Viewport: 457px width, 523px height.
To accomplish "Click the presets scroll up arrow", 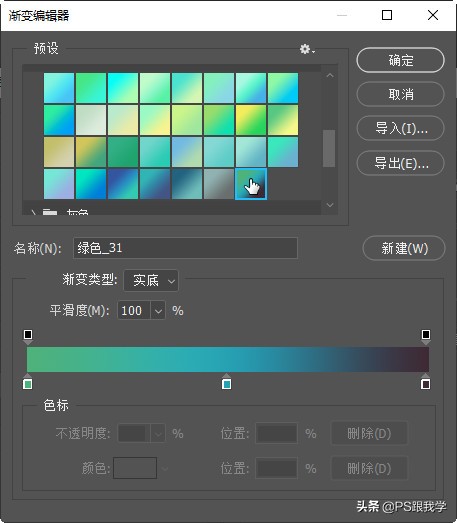I will 330,75.
